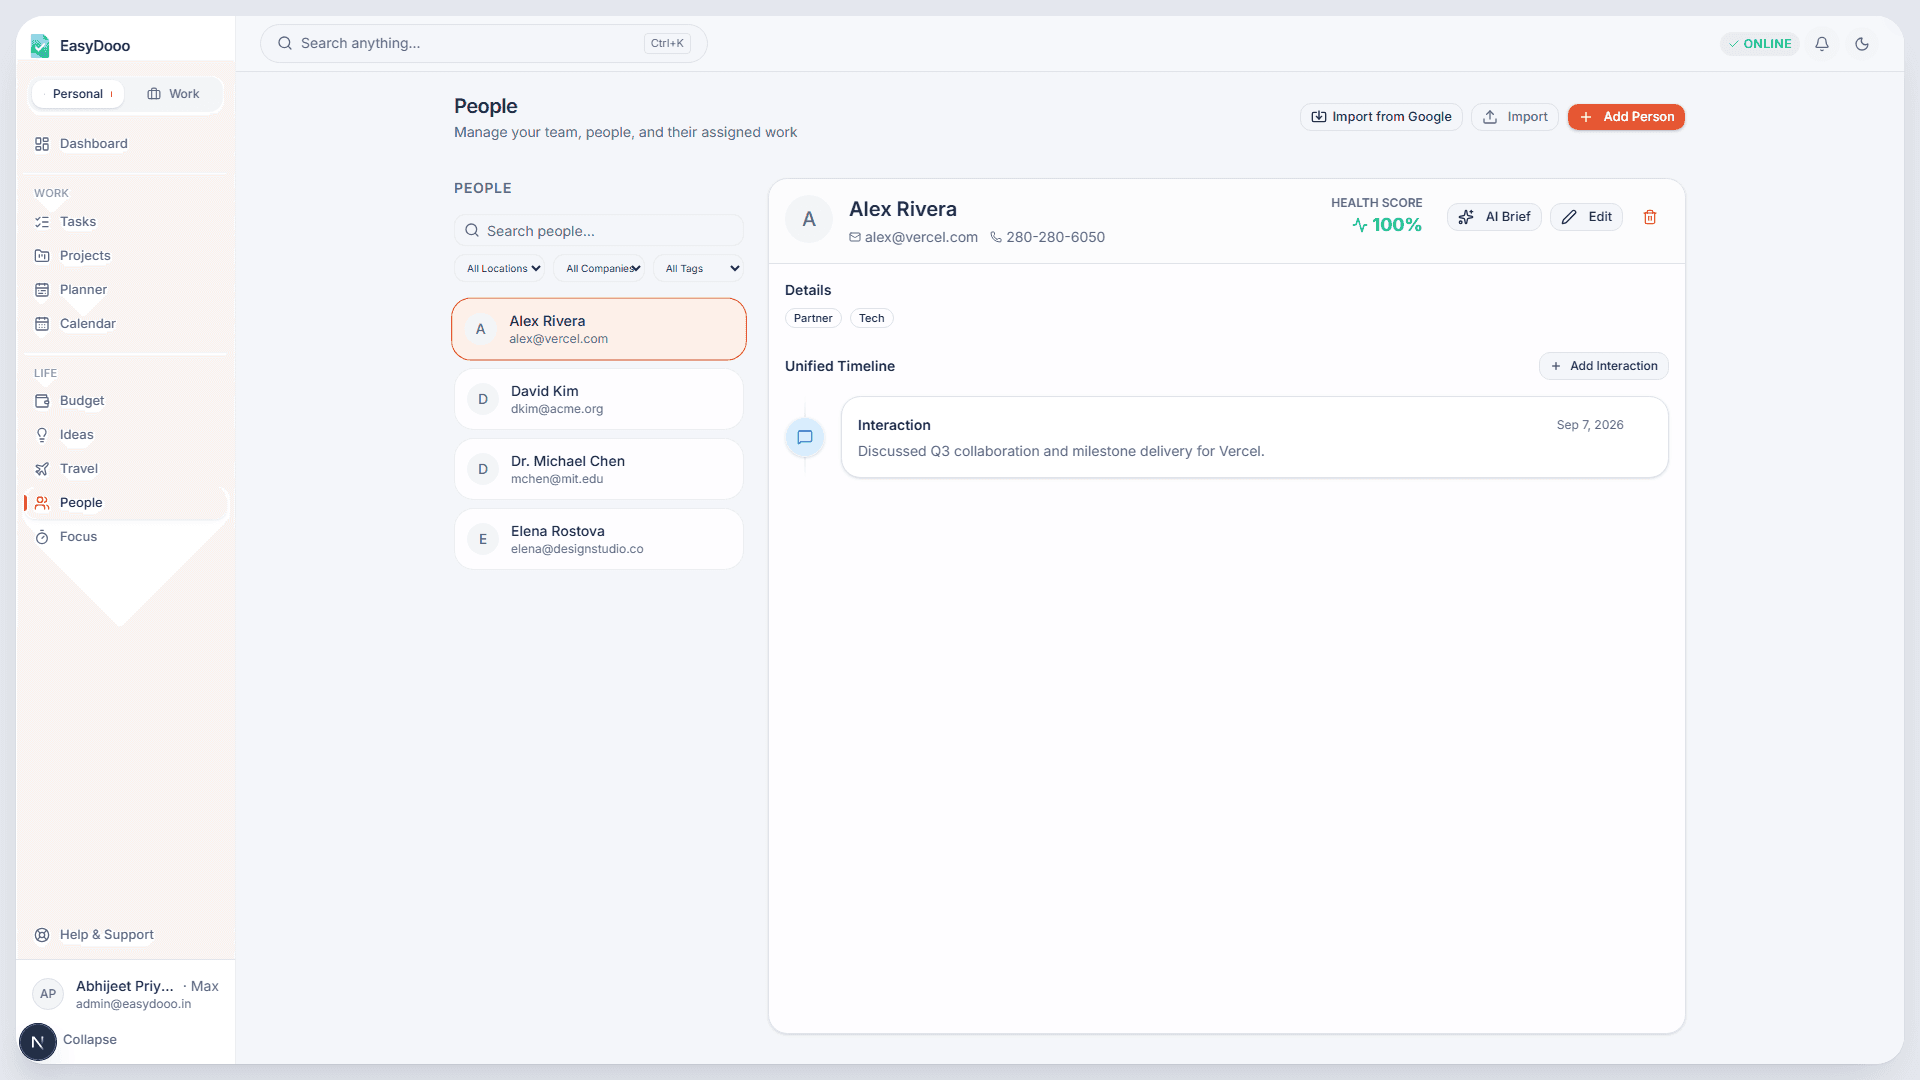
Task: Select Alex Rivera card in list
Action: click(x=599, y=329)
